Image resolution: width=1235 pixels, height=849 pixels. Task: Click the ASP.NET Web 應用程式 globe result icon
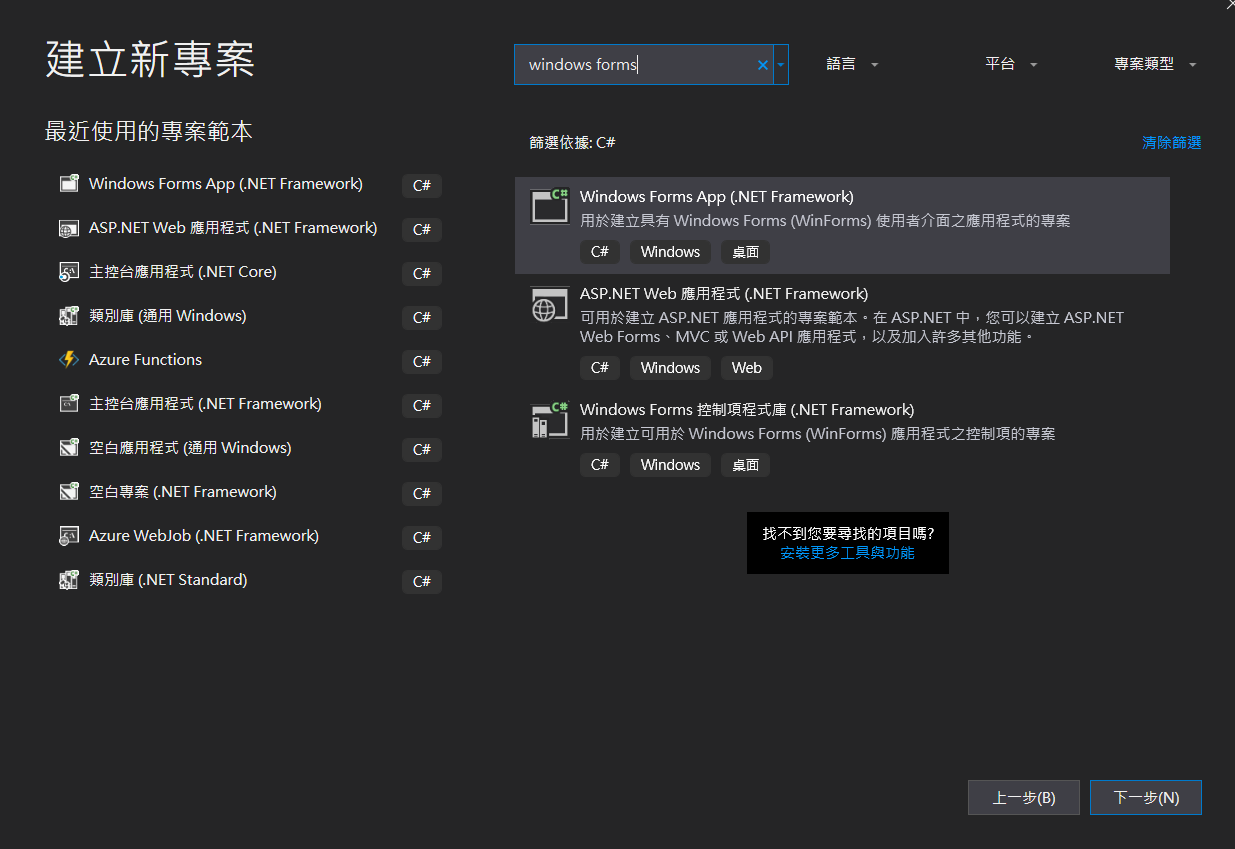click(x=549, y=304)
